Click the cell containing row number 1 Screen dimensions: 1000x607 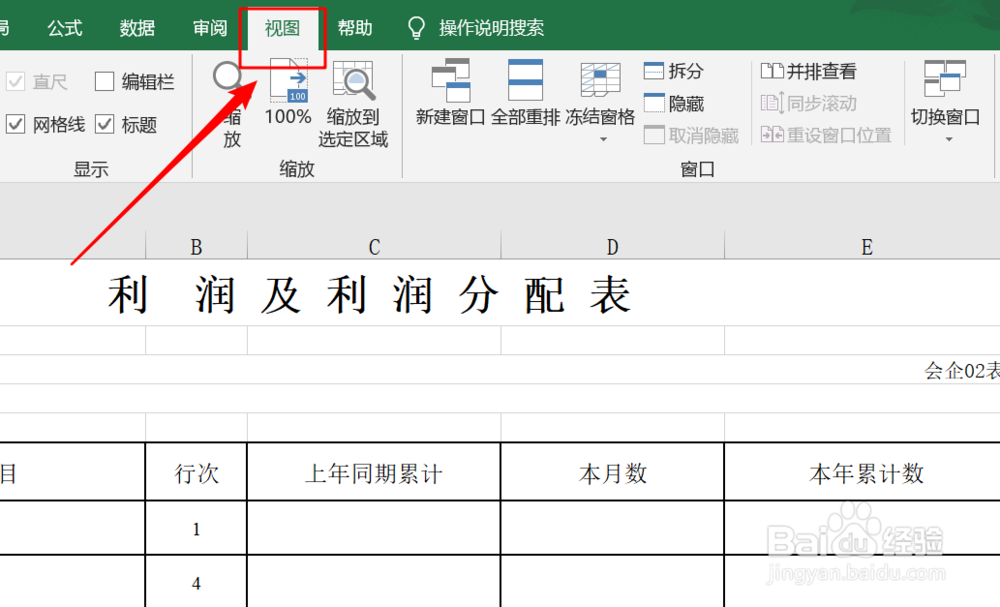click(196, 528)
